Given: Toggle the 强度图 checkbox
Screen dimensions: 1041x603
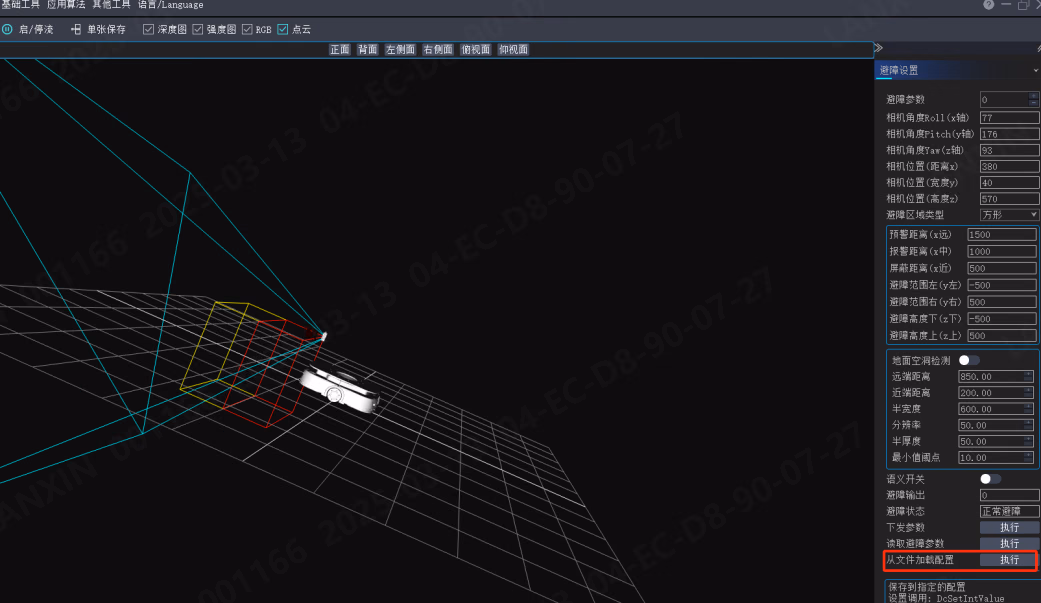Looking at the screenshot, I should tap(198, 29).
